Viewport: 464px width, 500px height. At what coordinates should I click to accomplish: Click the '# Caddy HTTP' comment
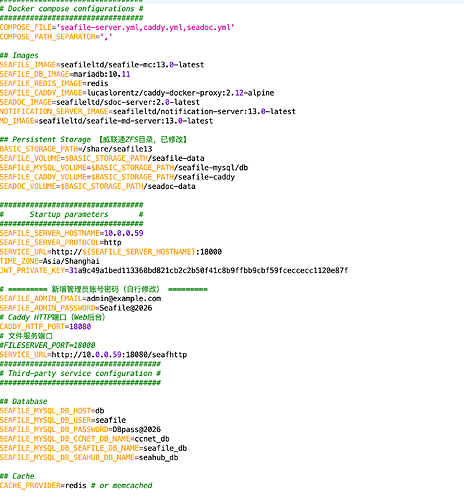click(53, 317)
